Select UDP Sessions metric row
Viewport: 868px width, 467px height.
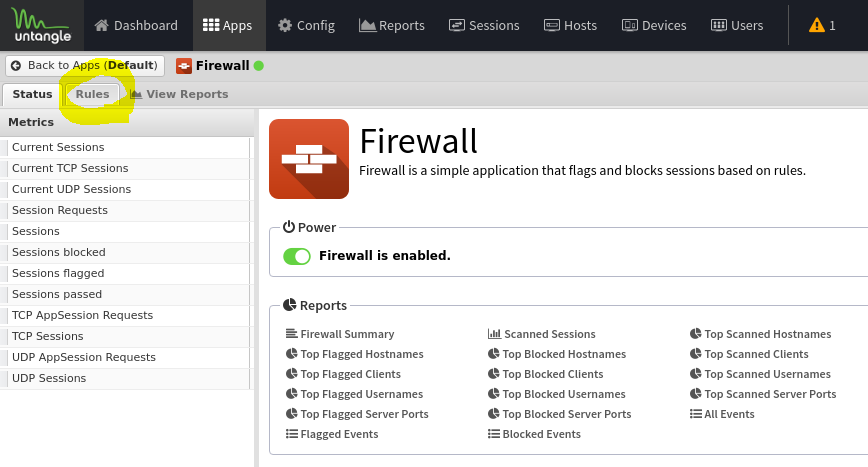coord(126,378)
